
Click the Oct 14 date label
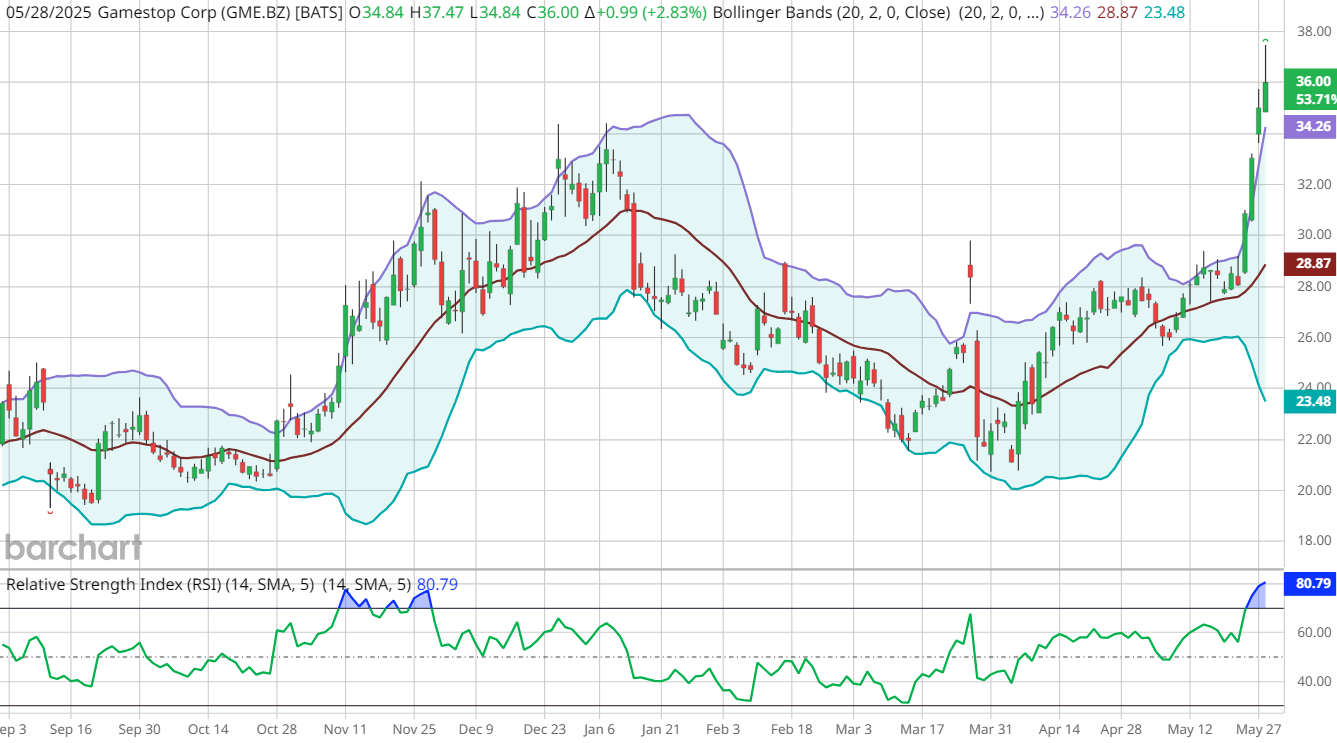tap(207, 729)
